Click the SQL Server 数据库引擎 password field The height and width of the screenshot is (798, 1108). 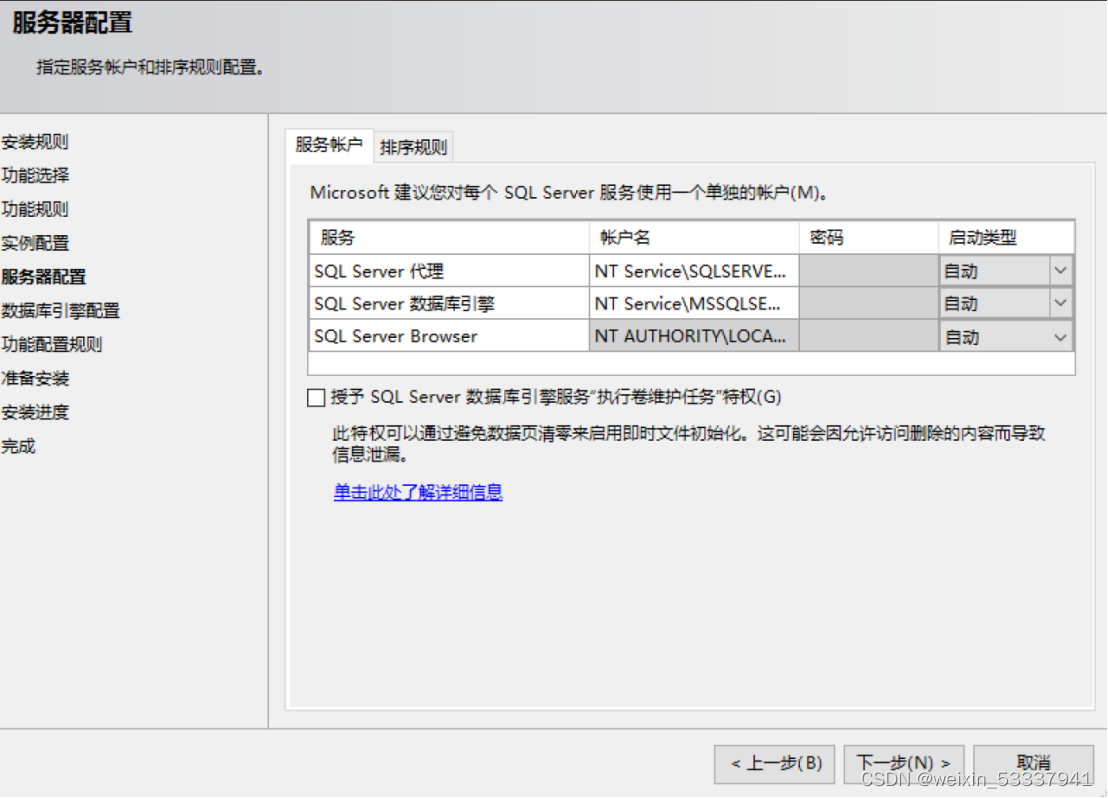click(x=868, y=303)
